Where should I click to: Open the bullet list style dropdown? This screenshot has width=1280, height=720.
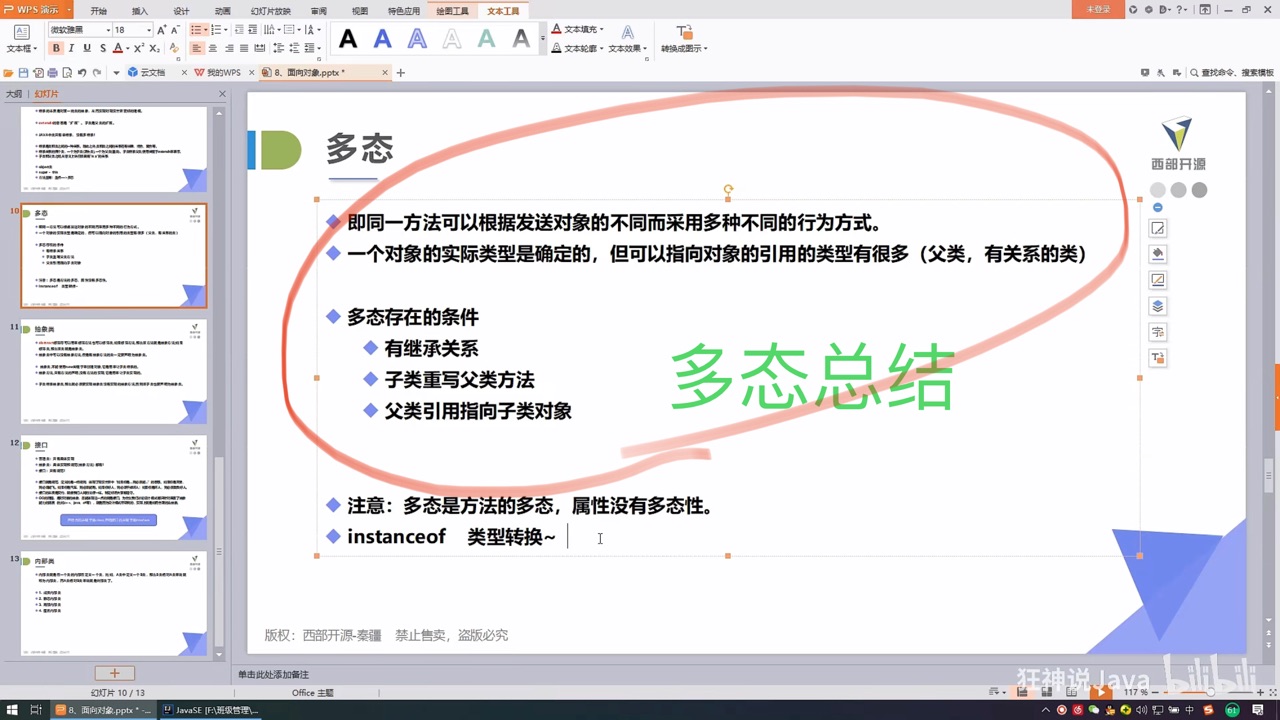click(x=204, y=29)
